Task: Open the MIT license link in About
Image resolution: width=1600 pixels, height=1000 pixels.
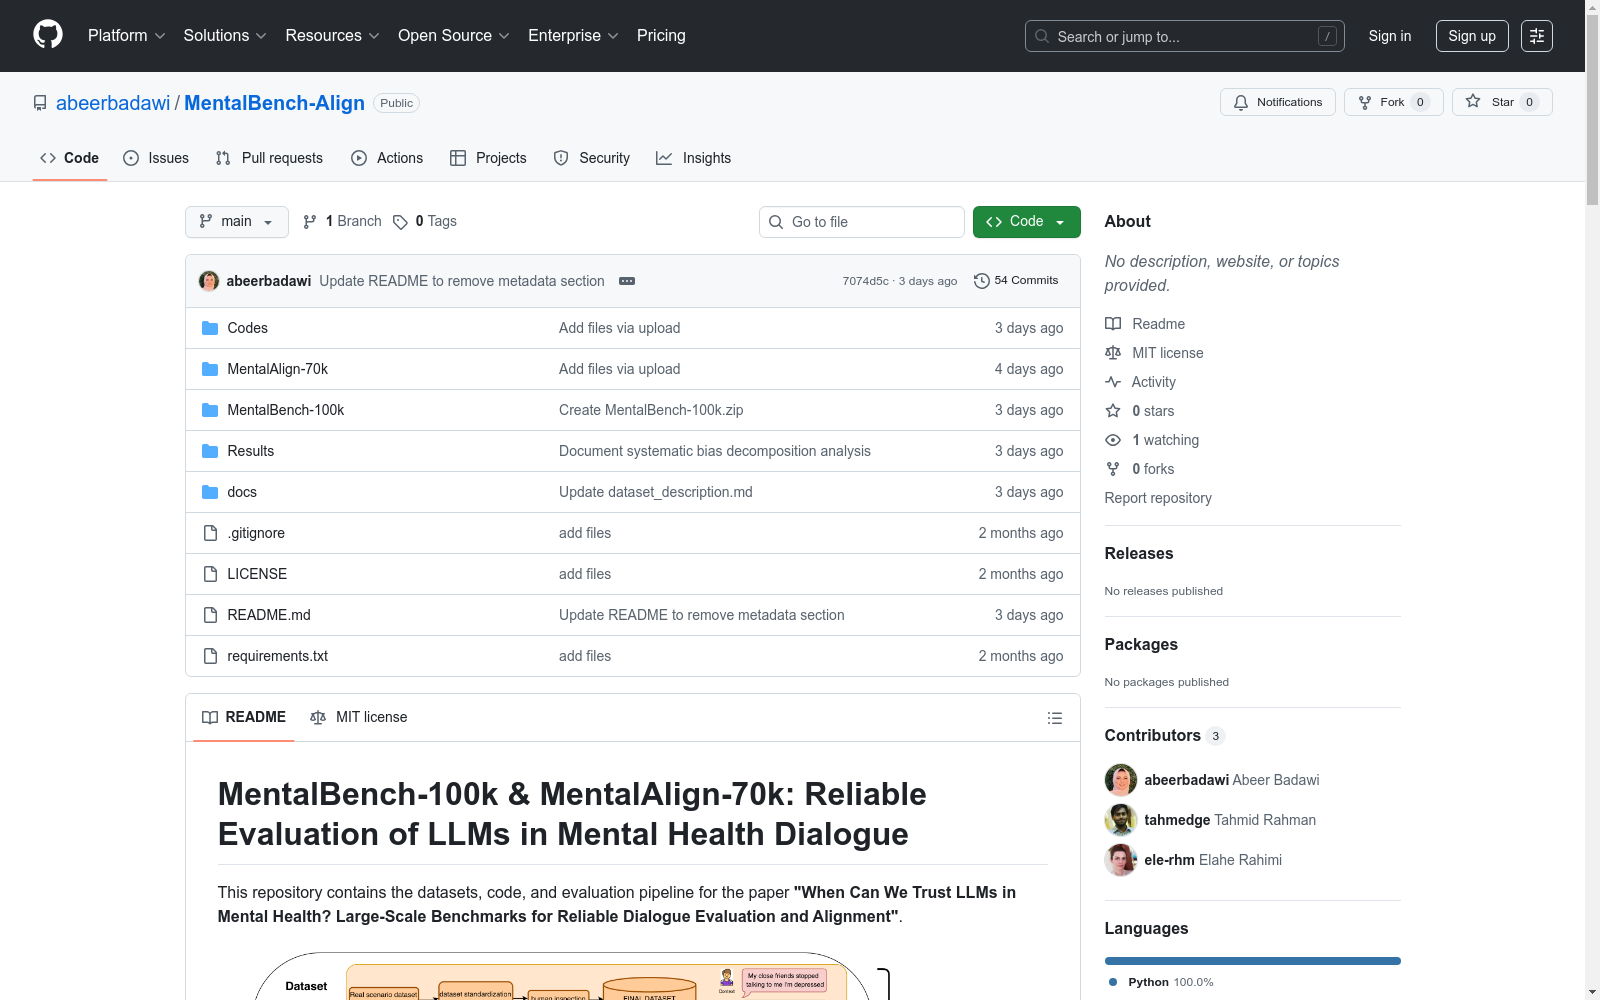Action: coord(1155,353)
